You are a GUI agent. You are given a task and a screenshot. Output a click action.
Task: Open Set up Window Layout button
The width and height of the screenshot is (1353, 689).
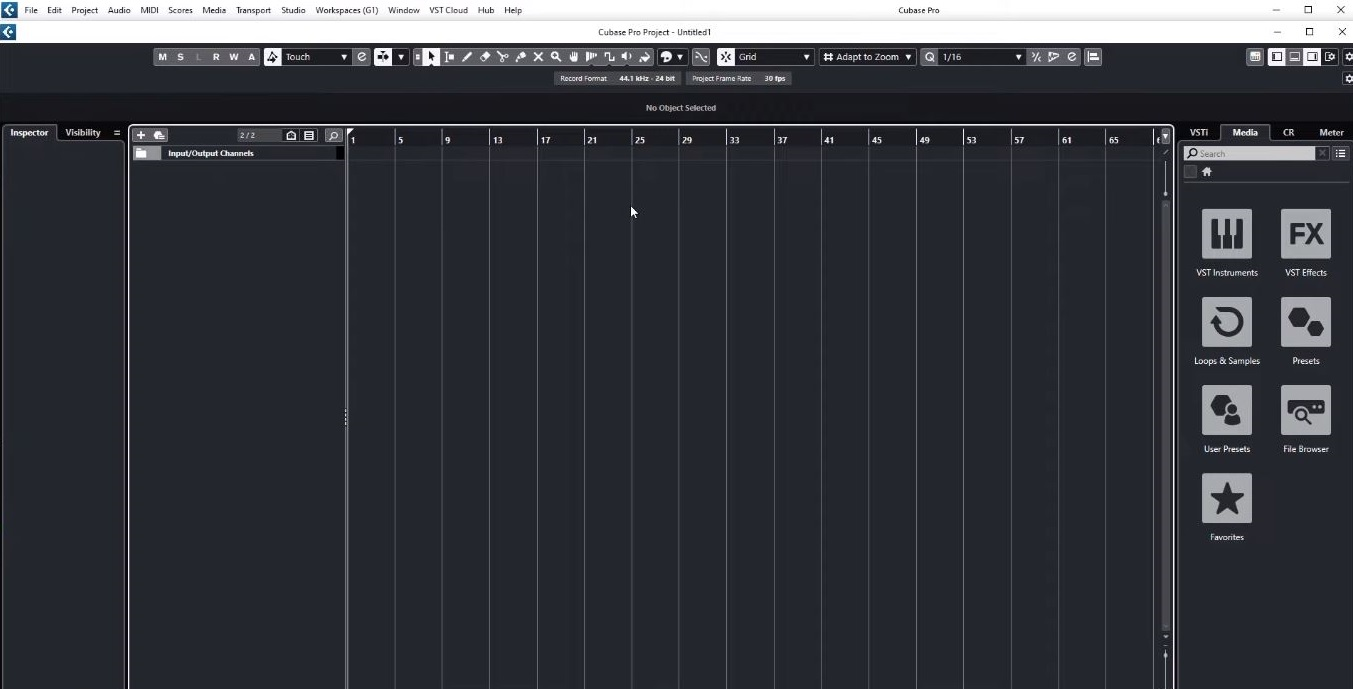click(1330, 57)
